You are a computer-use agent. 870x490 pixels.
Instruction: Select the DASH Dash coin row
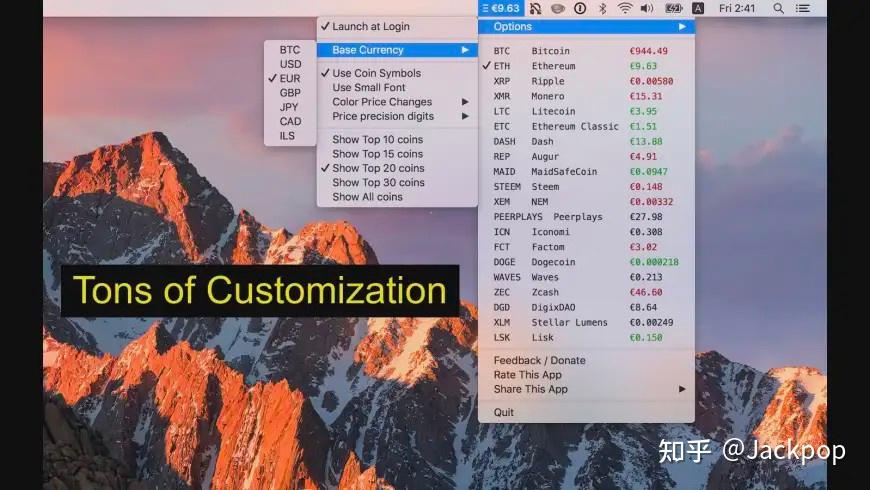(x=586, y=141)
